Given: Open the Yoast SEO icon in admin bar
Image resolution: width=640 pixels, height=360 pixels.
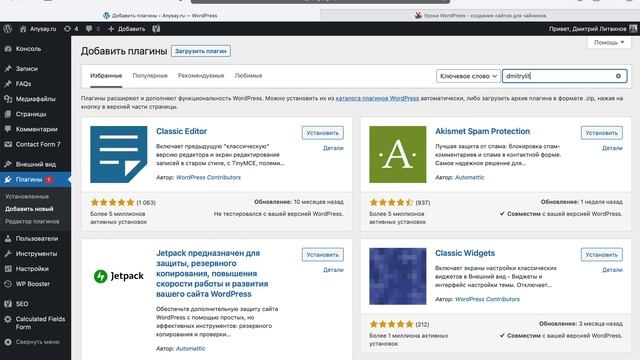Looking at the screenshot, I should [x=156, y=29].
